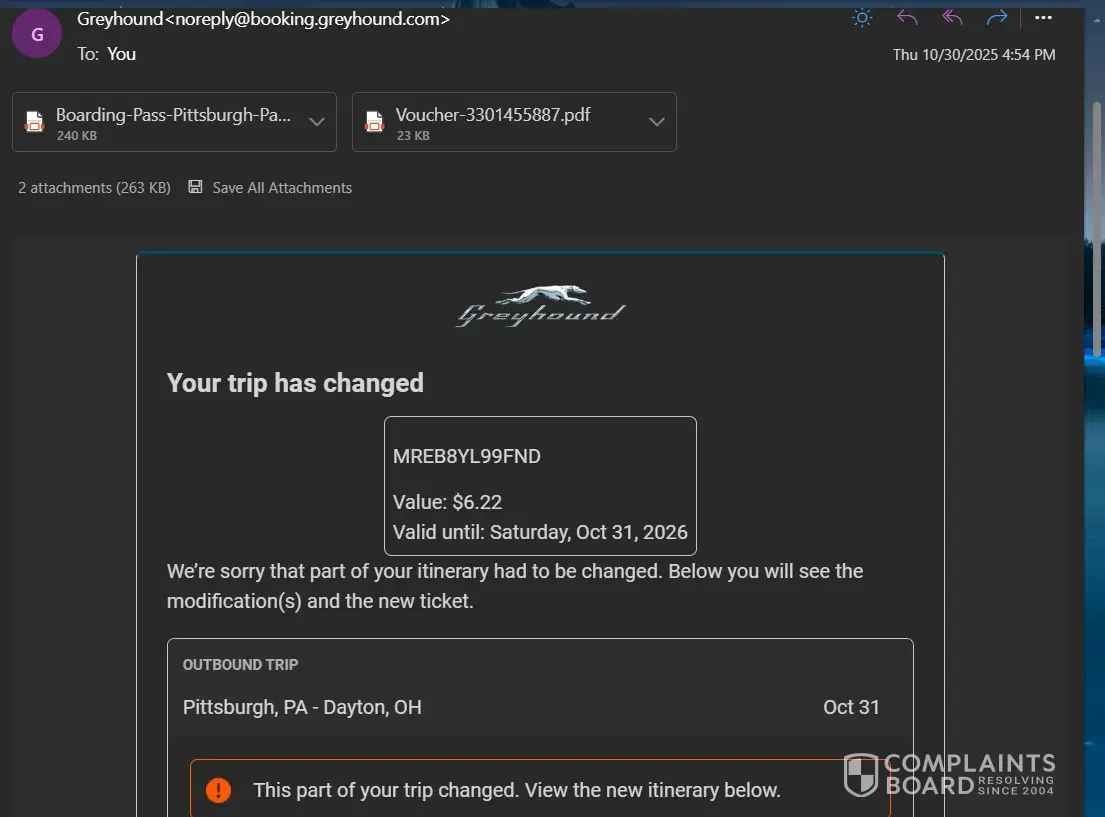Screen dimensions: 1105x817
Task: Click the PDF file icon on Voucher-3301455887
Action: (375, 122)
